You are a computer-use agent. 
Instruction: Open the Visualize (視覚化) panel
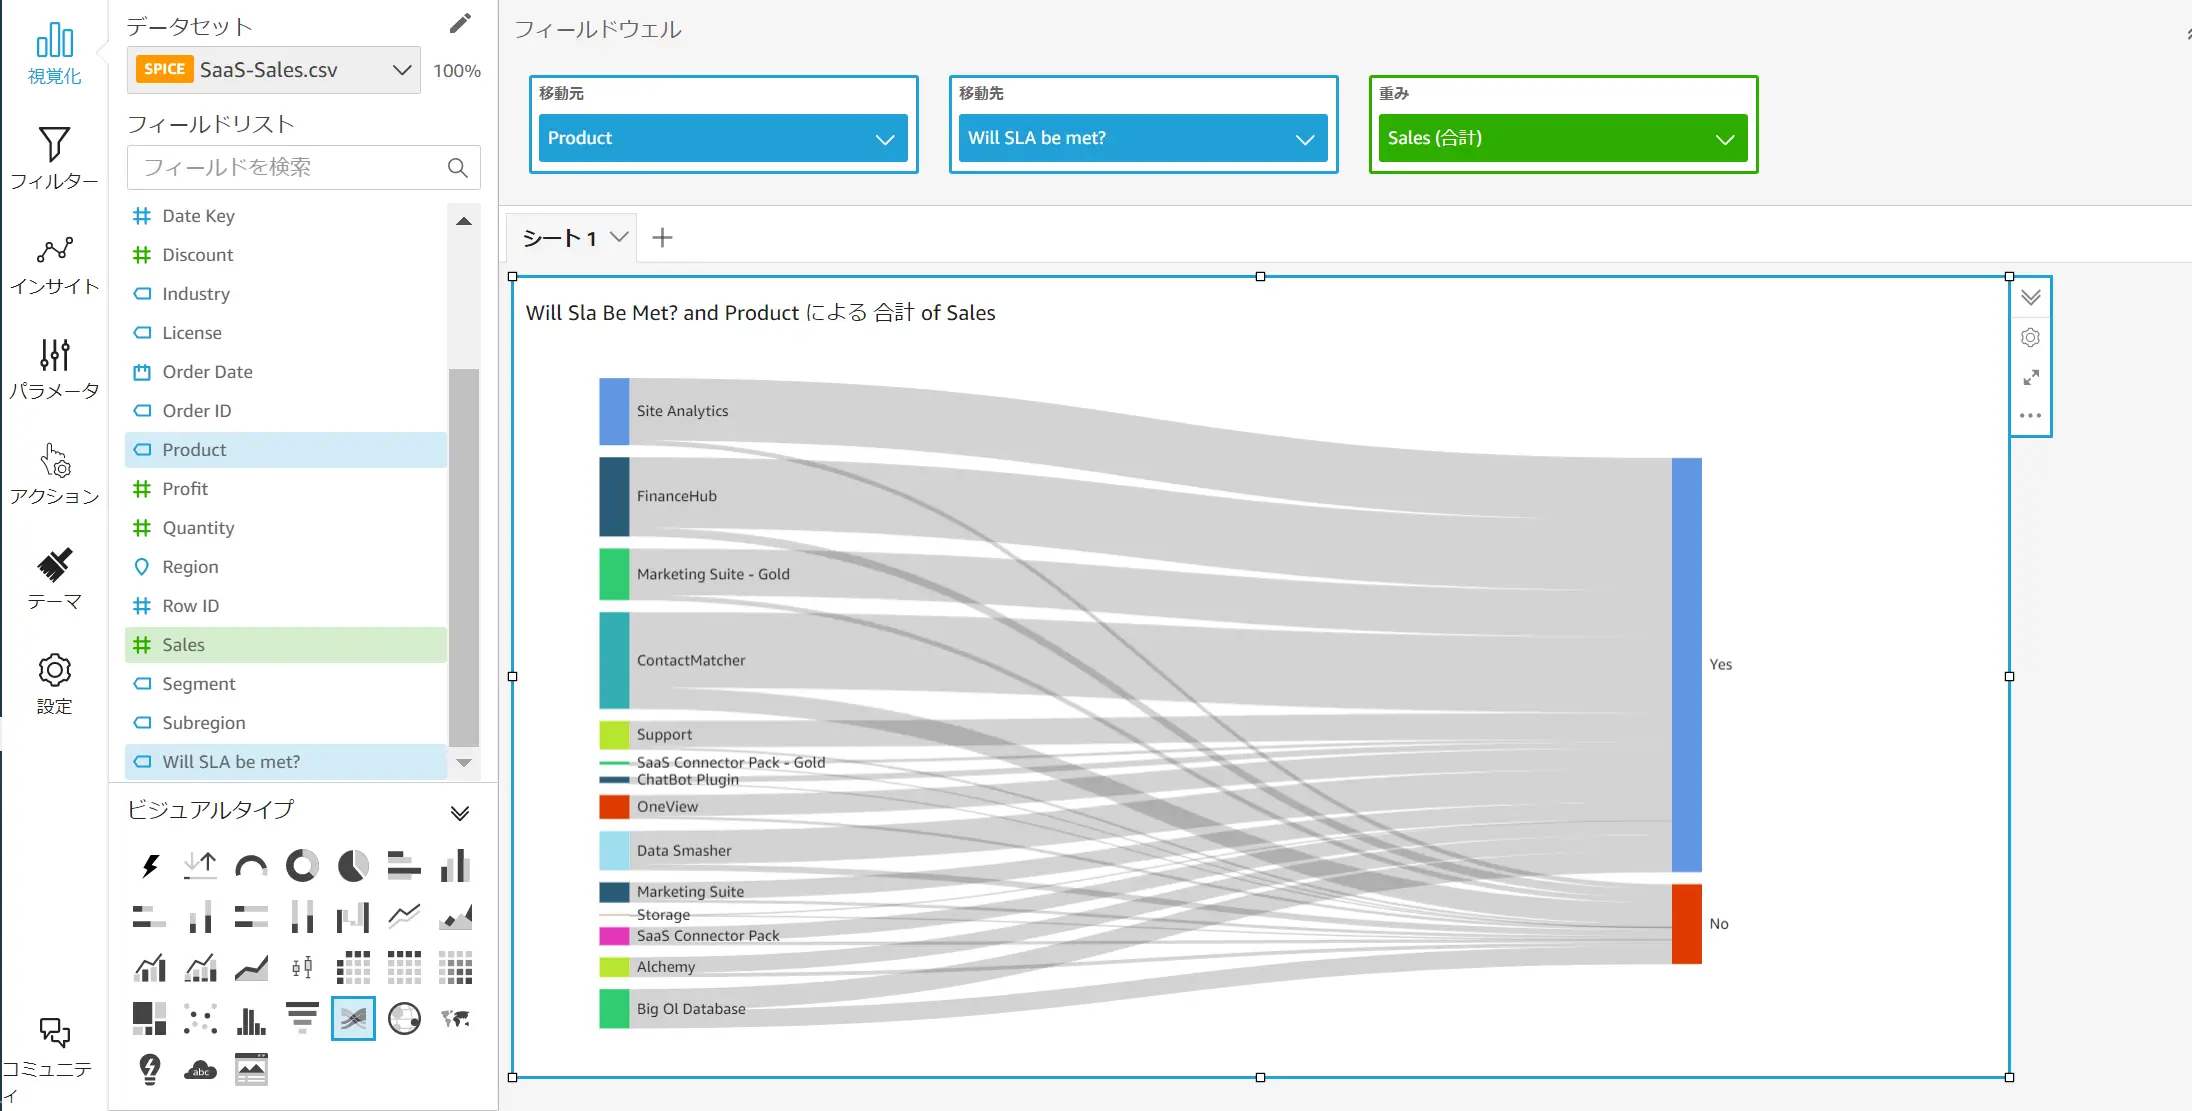54,54
